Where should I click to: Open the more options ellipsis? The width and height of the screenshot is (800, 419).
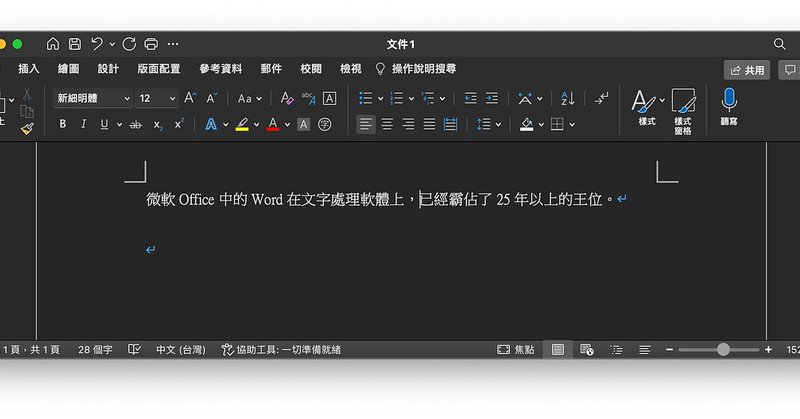coord(173,44)
